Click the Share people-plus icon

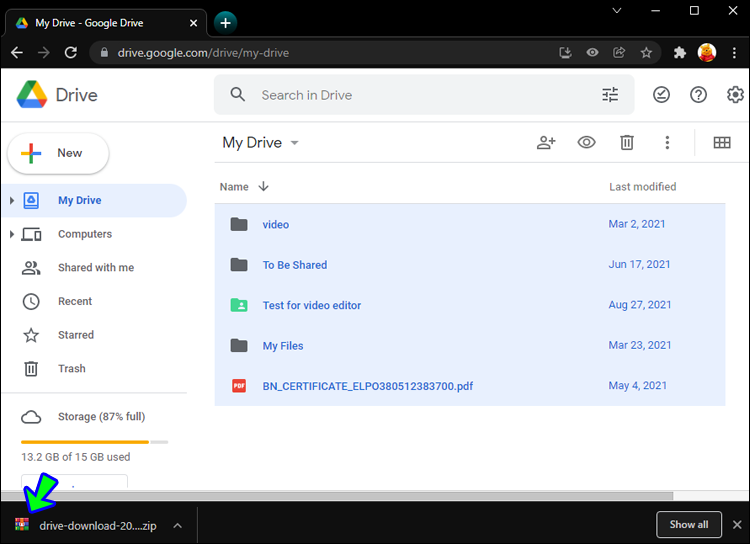[546, 143]
